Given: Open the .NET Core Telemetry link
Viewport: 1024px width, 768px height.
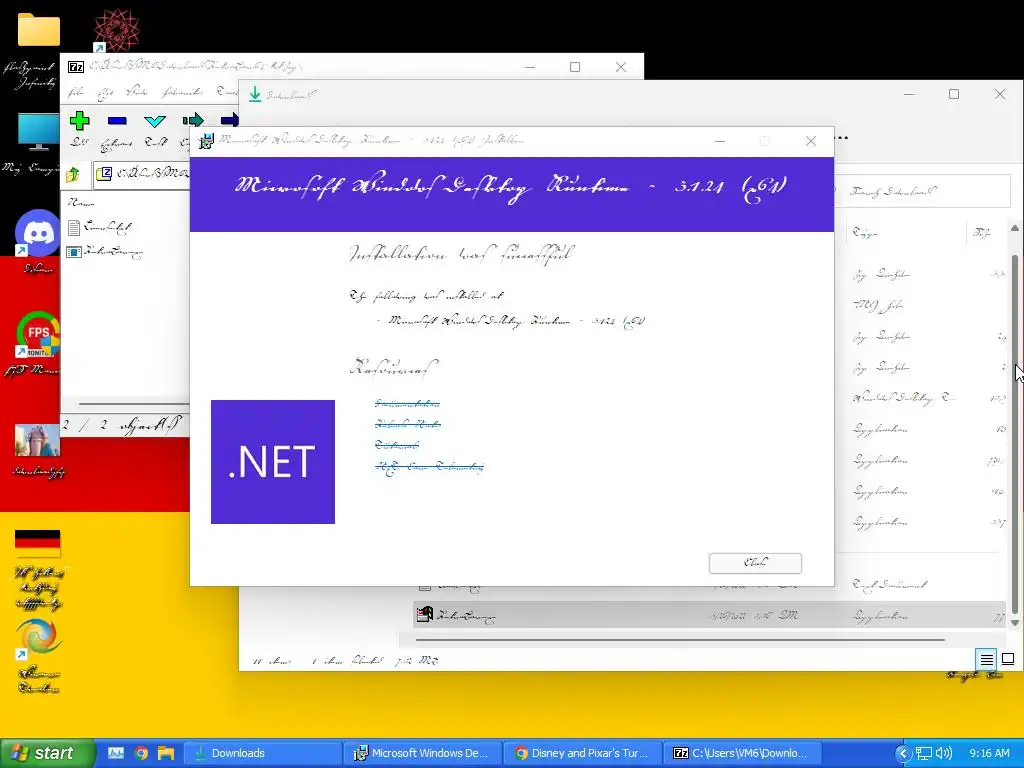Looking at the screenshot, I should point(429,467).
